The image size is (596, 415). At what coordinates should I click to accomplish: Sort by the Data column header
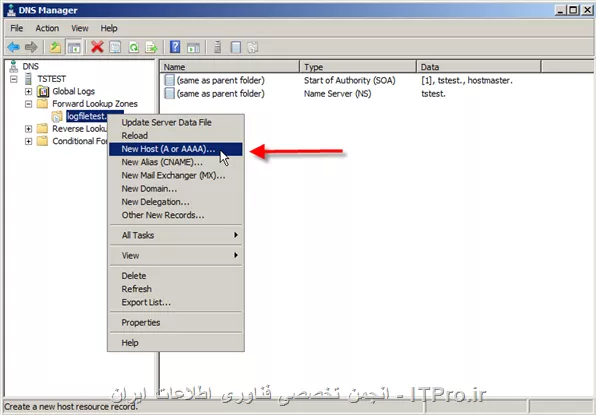tap(478, 67)
